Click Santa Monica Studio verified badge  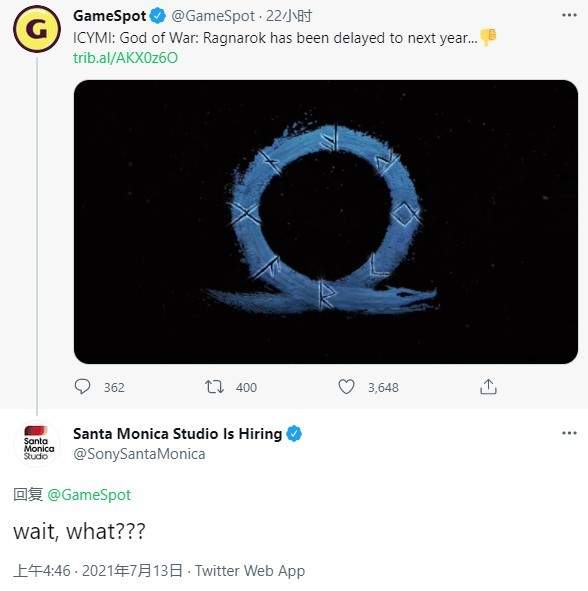[294, 434]
